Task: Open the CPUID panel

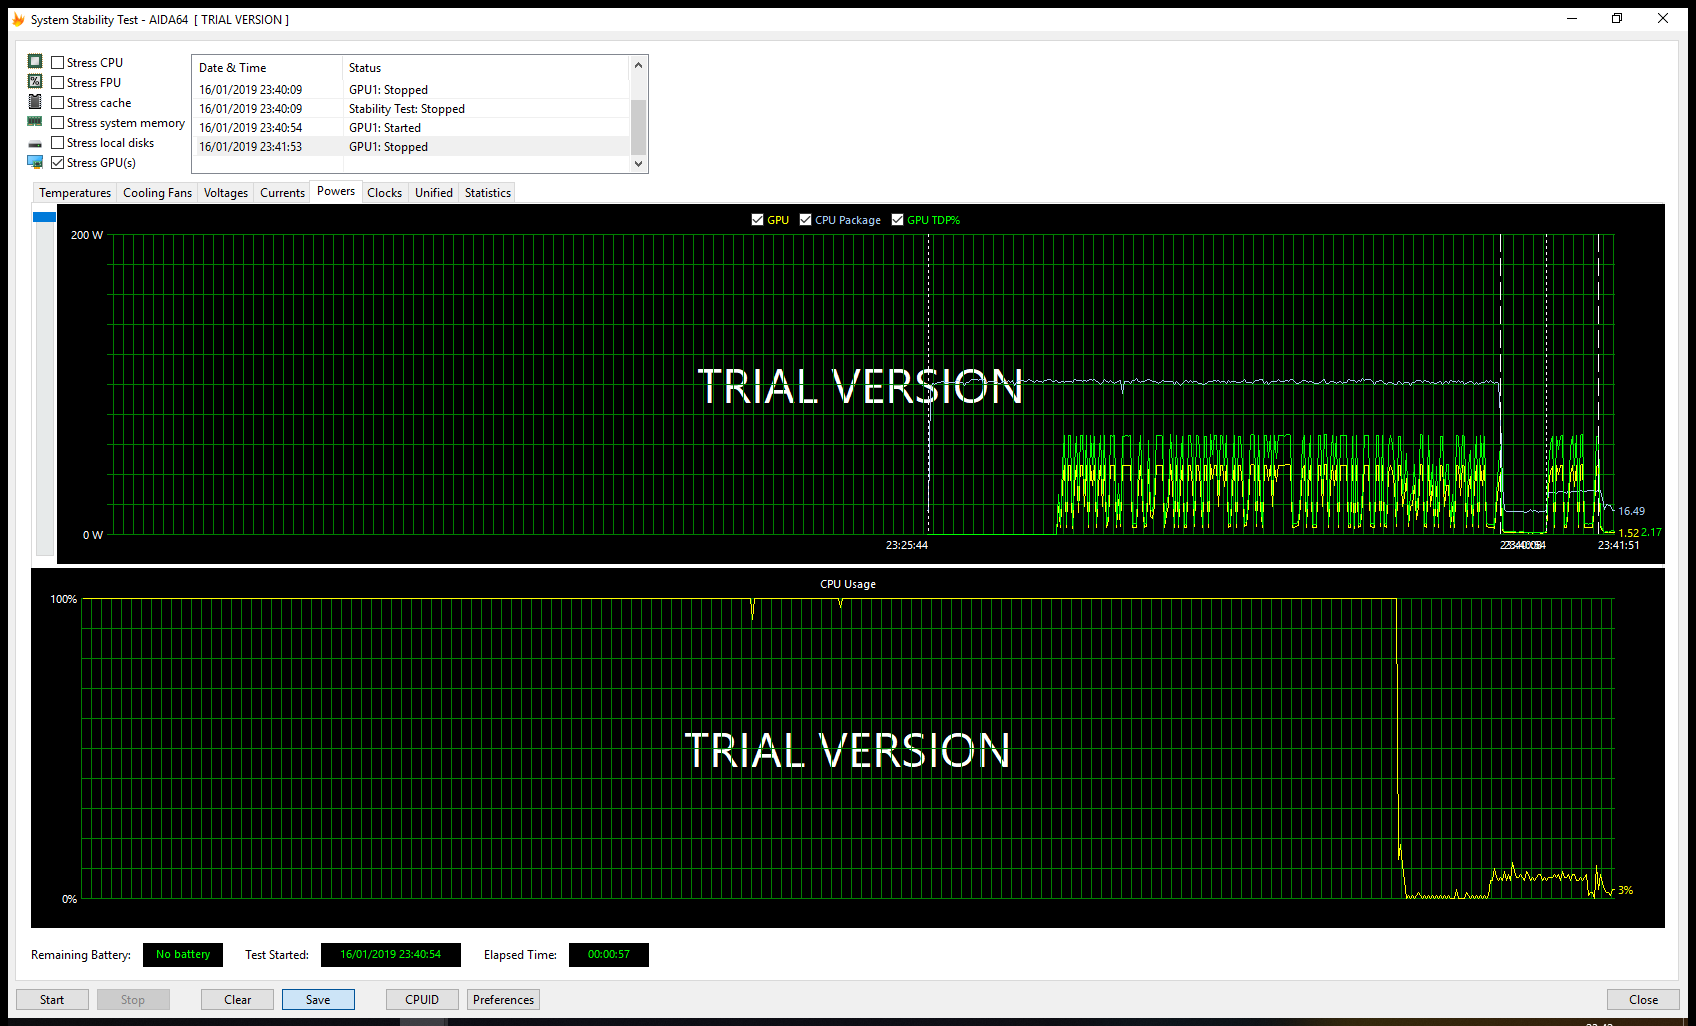Action: point(422,999)
